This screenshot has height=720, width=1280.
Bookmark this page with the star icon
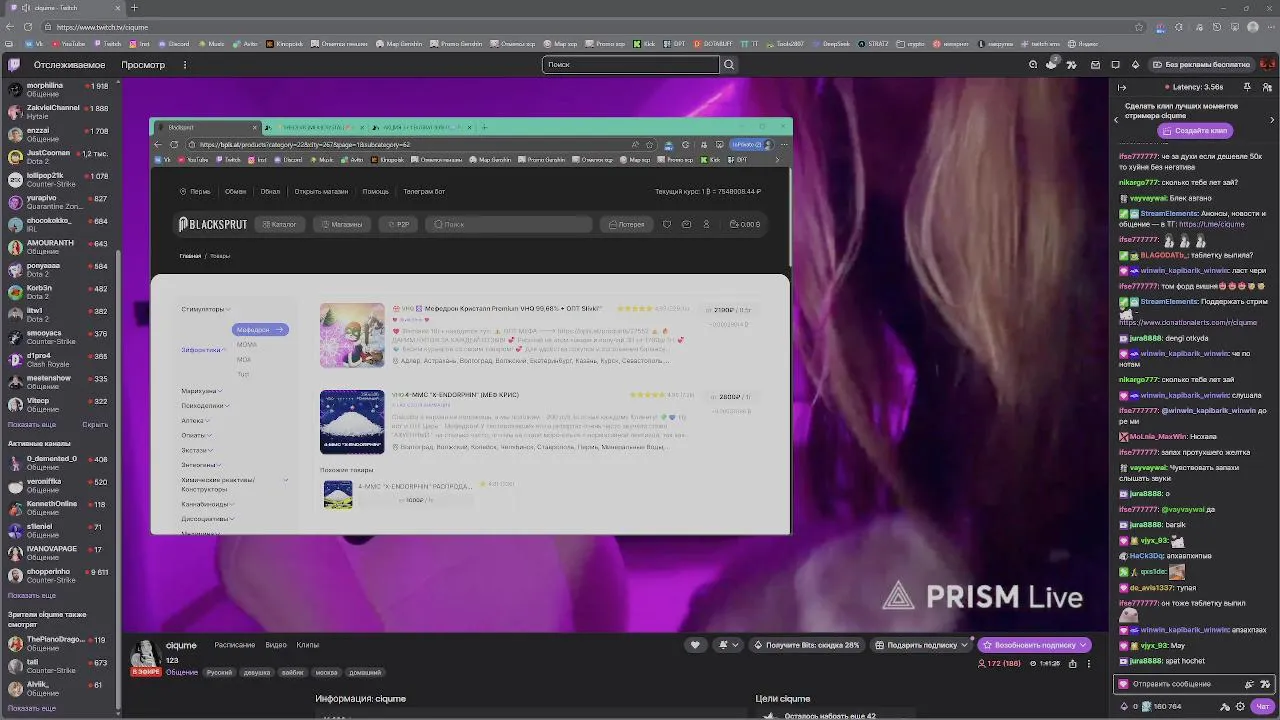tap(1139, 27)
